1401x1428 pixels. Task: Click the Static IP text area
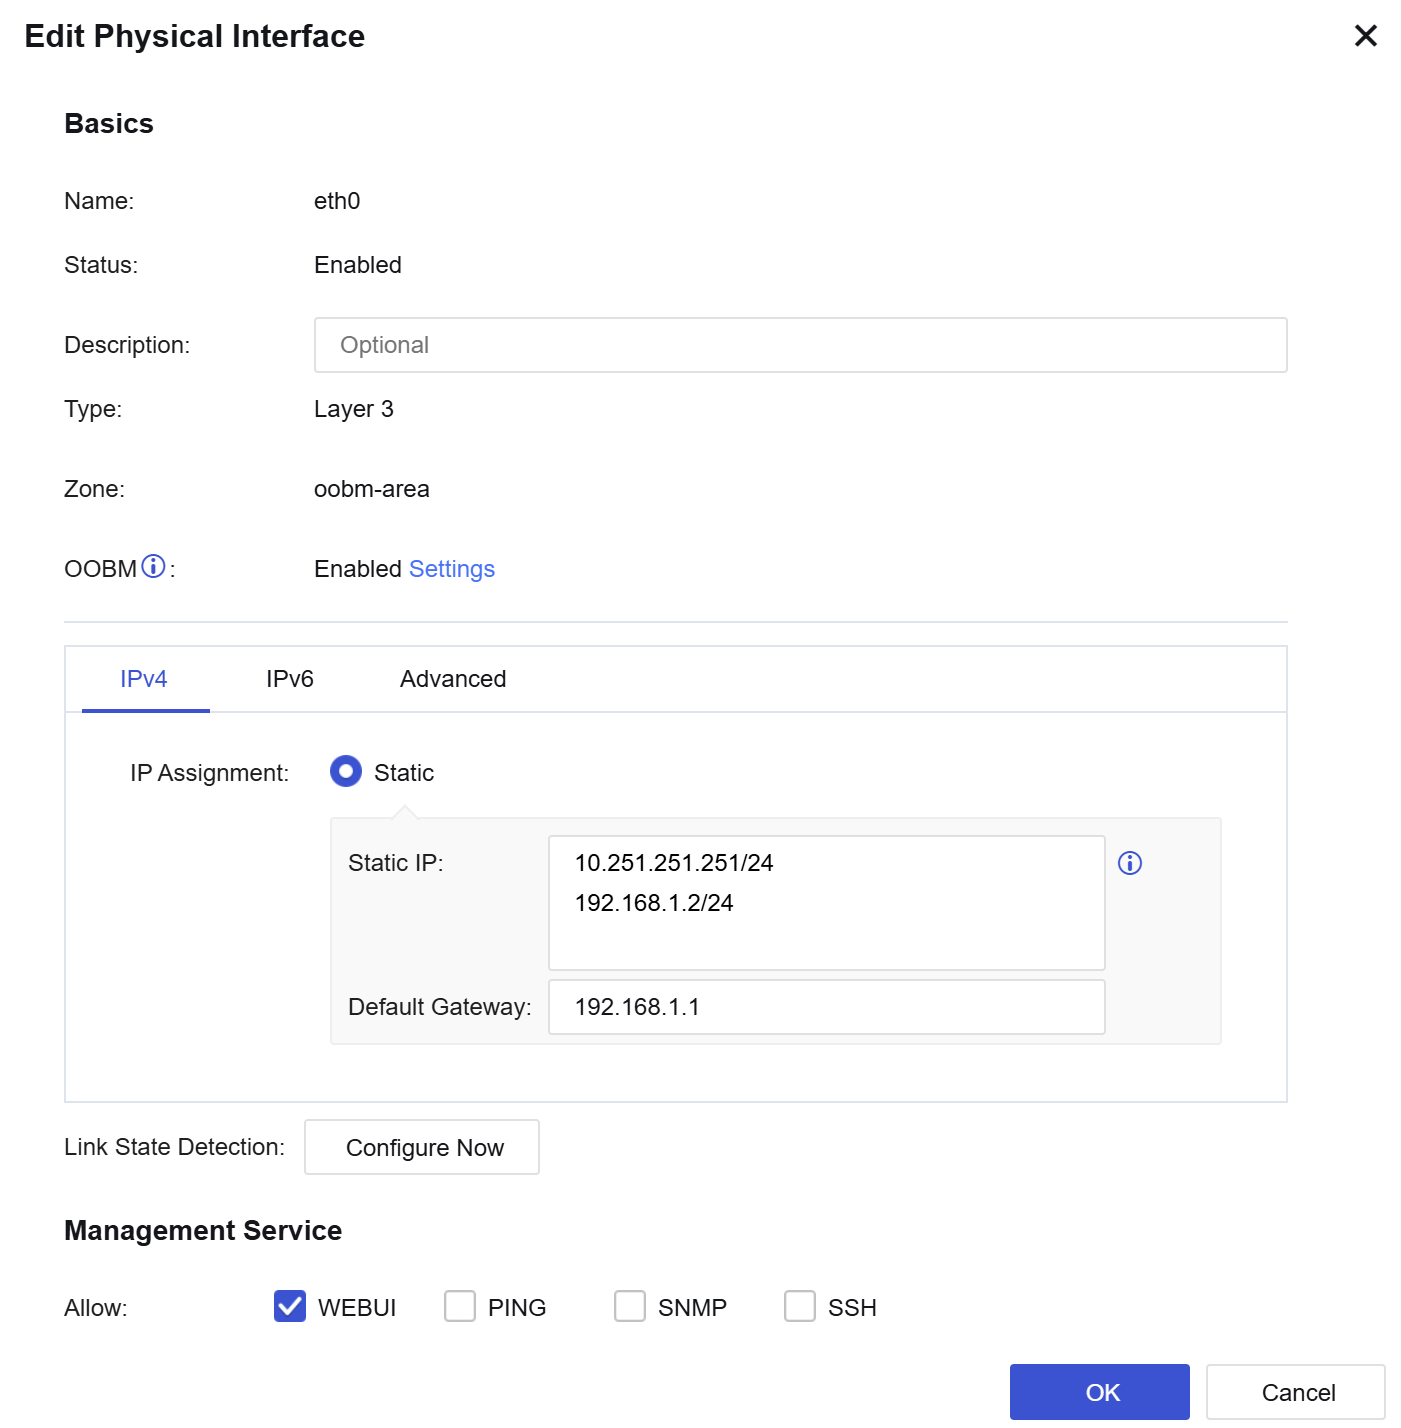click(x=827, y=903)
